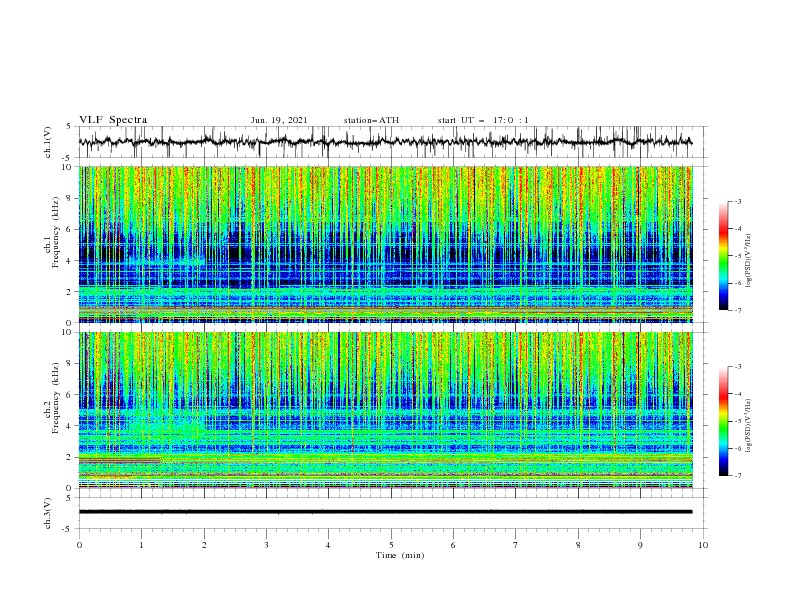Click the ch.3 flat voltage trace

[386, 512]
